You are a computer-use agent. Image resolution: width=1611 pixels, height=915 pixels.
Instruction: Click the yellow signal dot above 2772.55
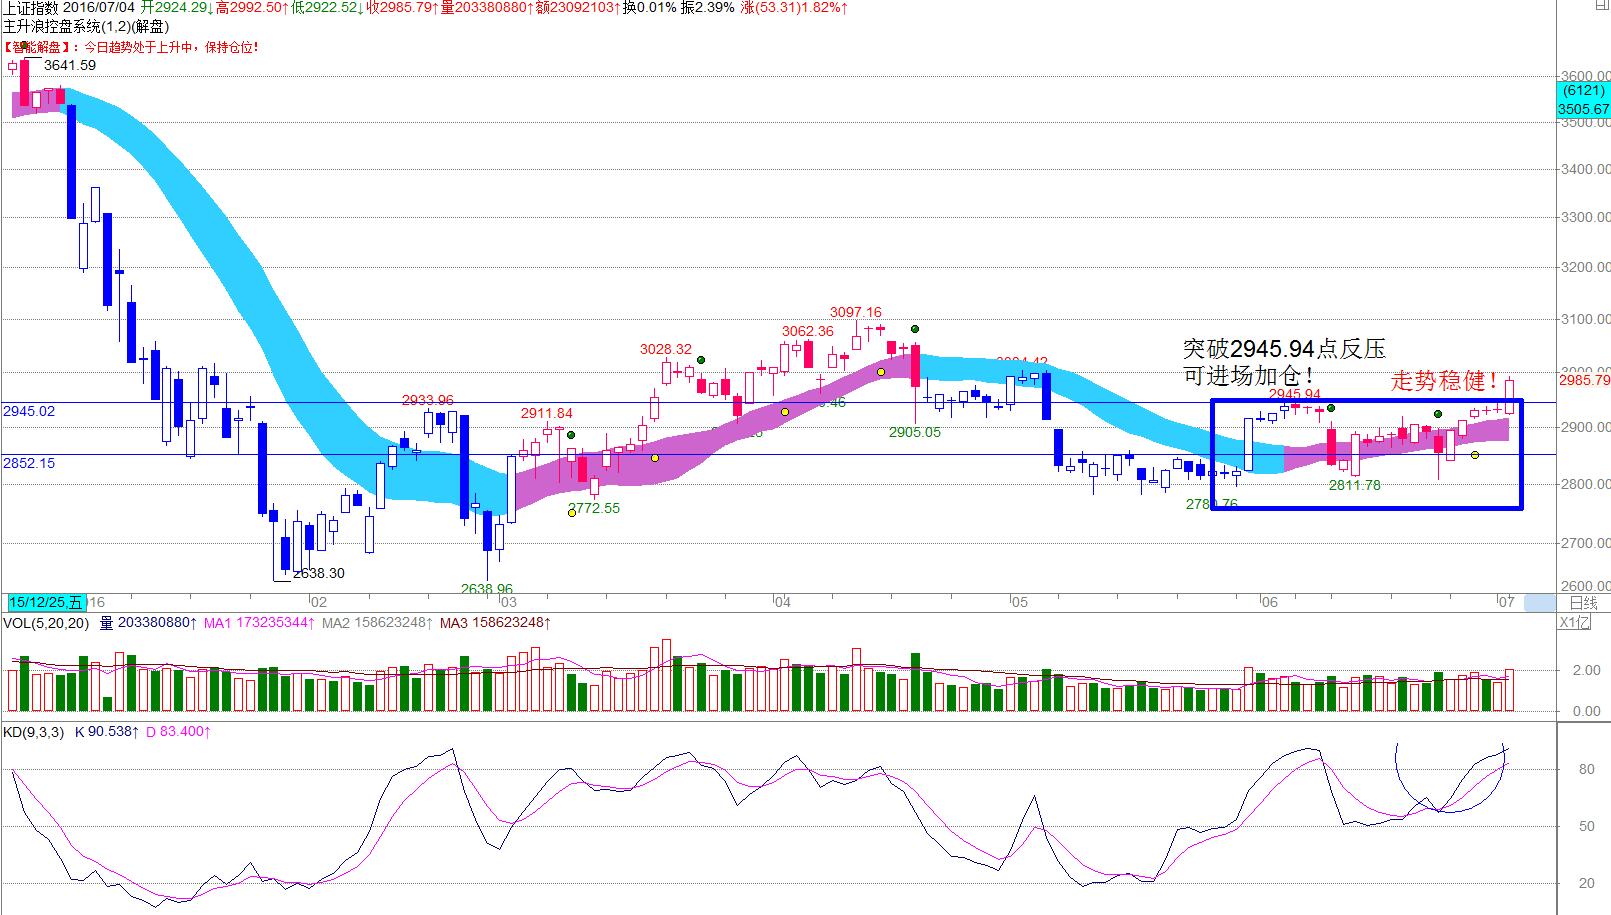(572, 513)
